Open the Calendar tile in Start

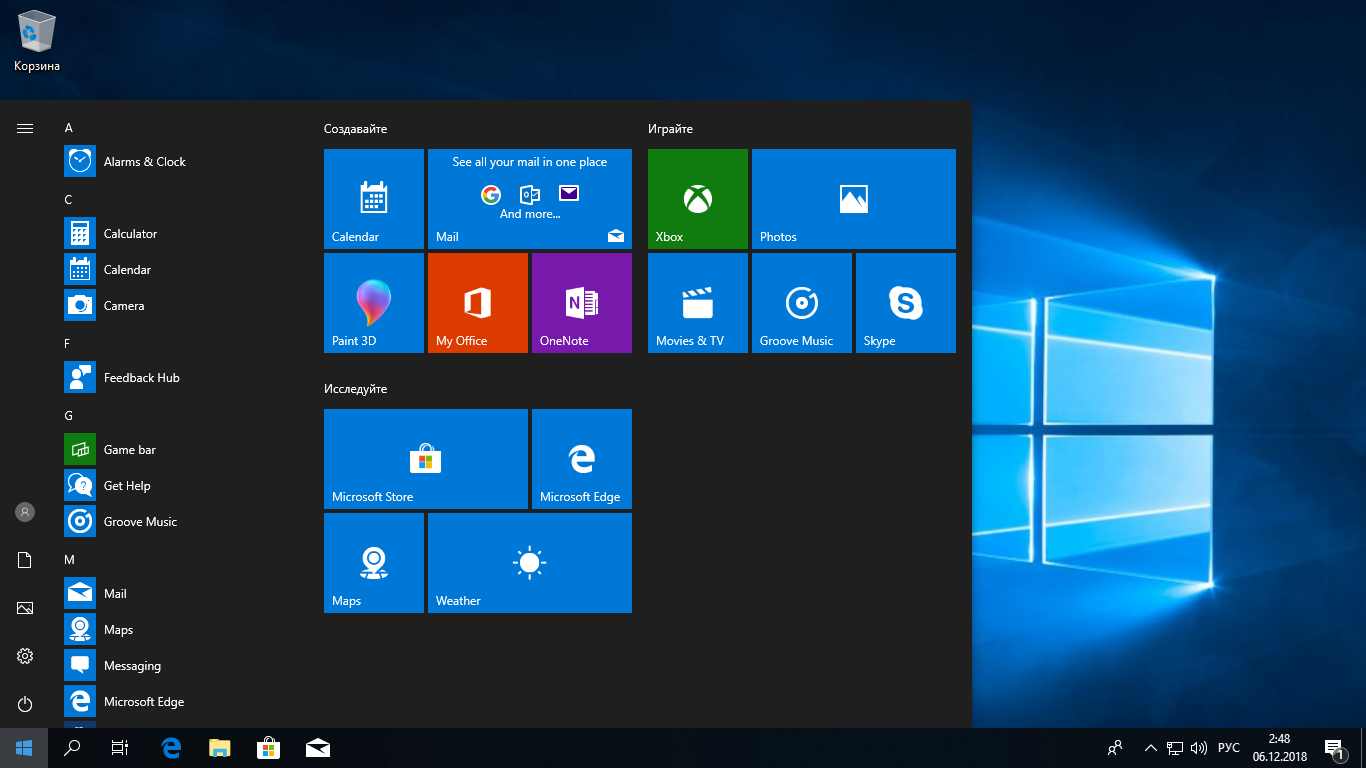pyautogui.click(x=374, y=199)
